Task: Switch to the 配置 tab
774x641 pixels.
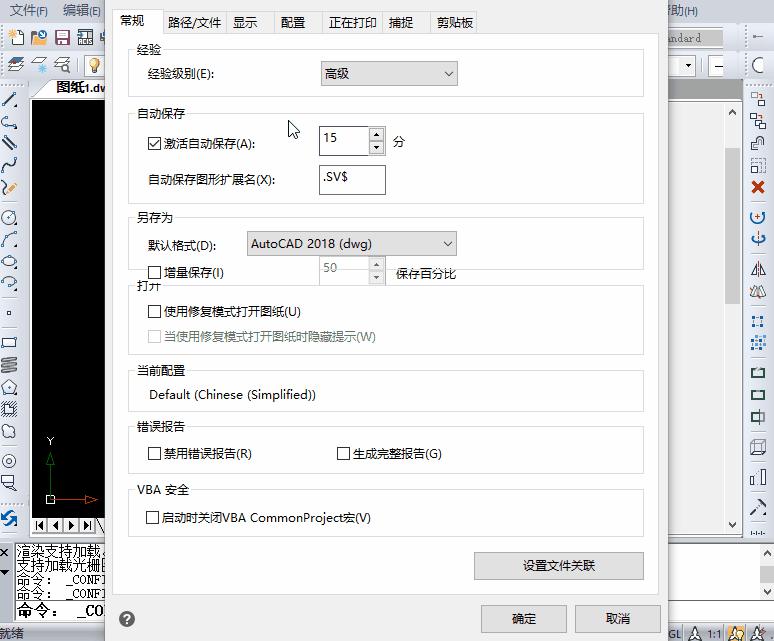Action: coord(293,23)
